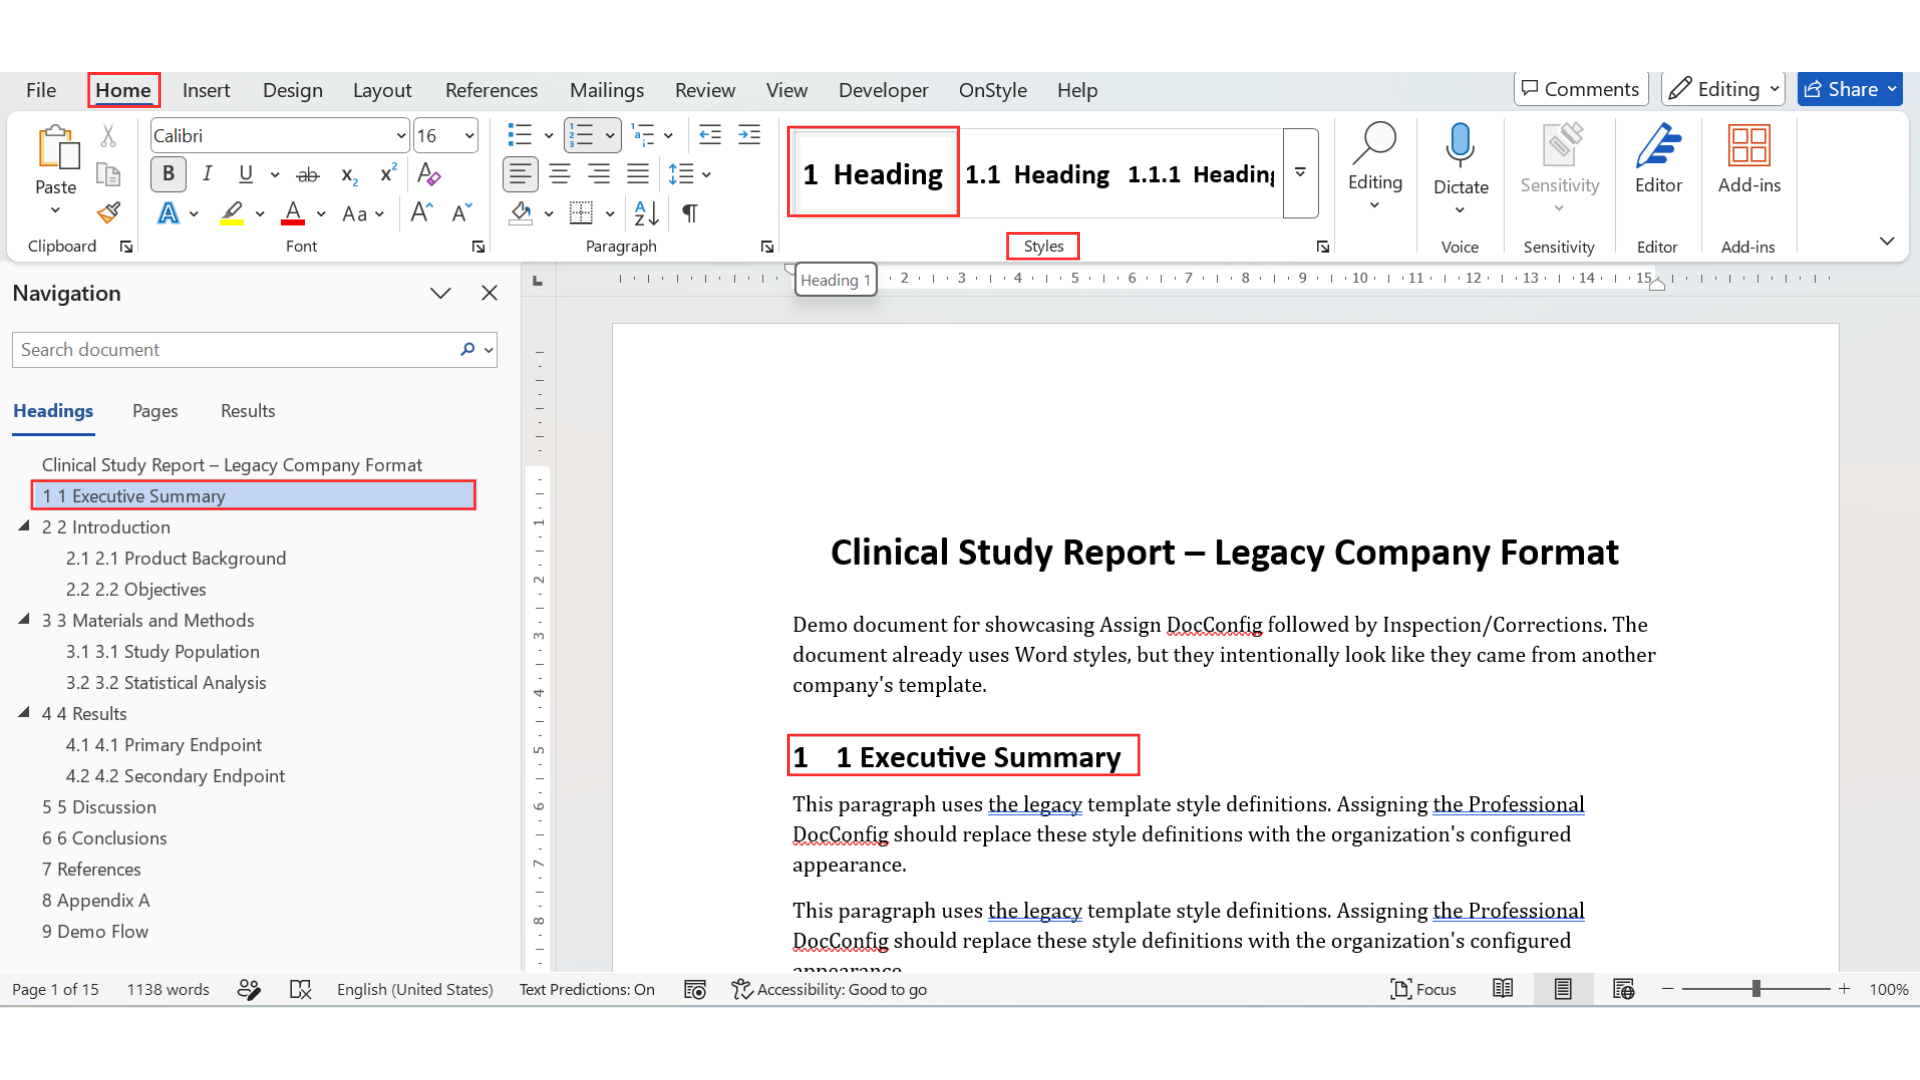This screenshot has width=1920, height=1080.
Task: Increase paragraph indent
Action: pyautogui.click(x=749, y=135)
